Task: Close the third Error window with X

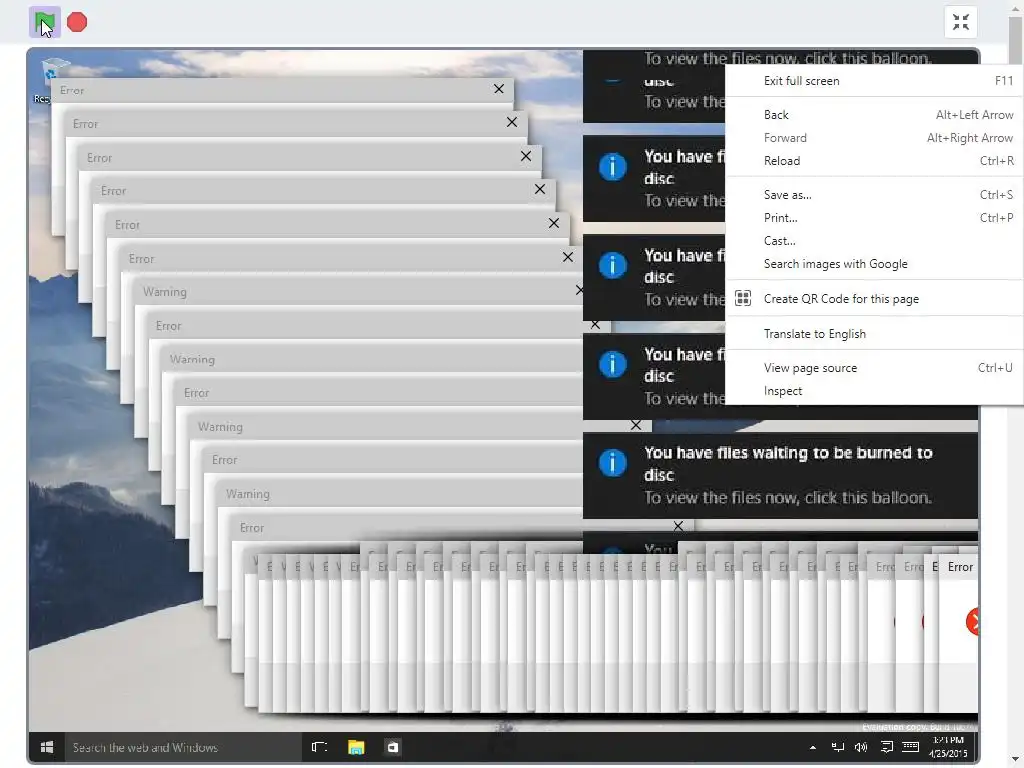Action: coord(526,156)
